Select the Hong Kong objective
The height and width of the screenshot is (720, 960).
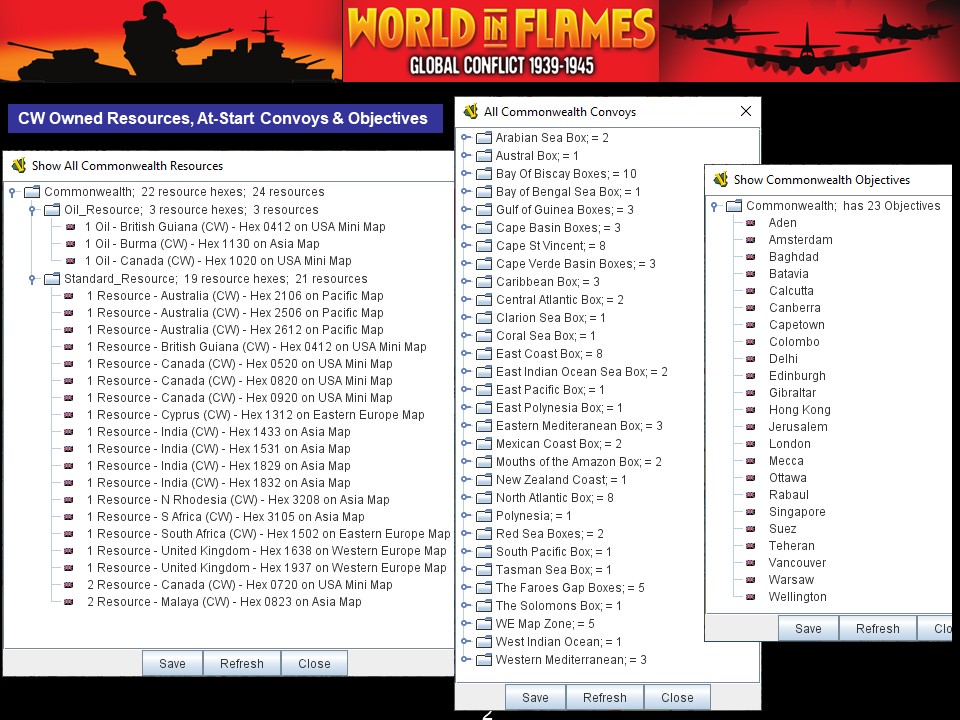[800, 410]
